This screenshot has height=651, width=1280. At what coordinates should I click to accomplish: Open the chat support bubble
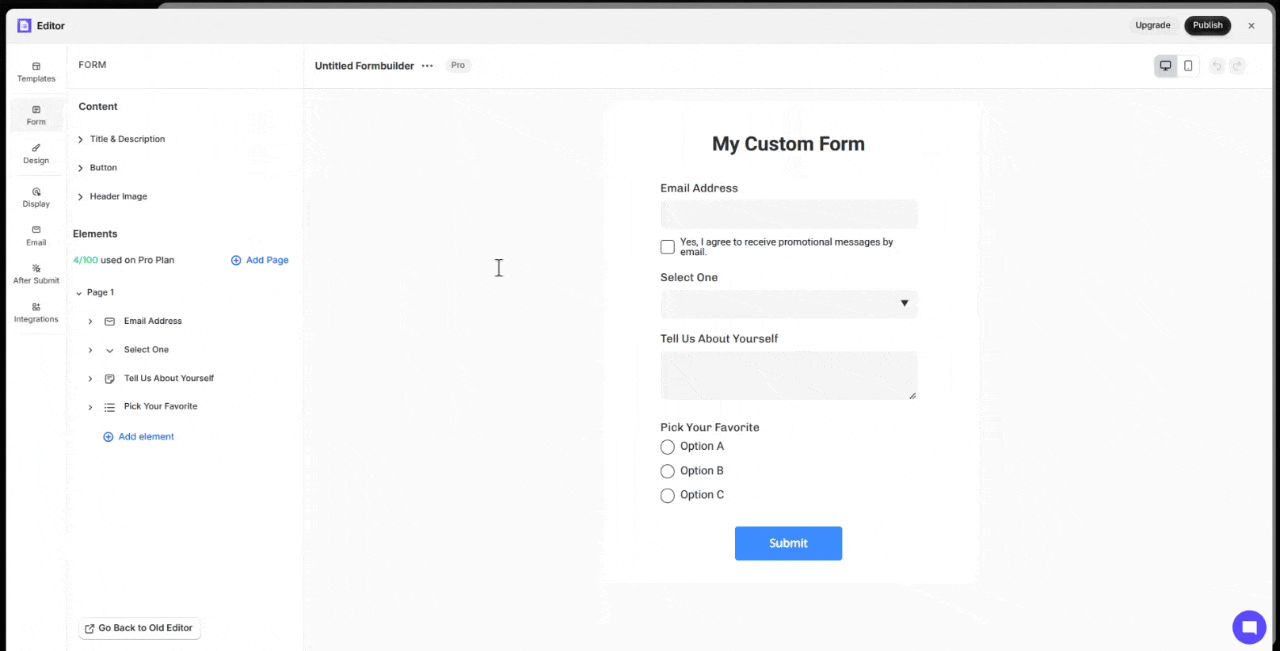click(x=1249, y=628)
